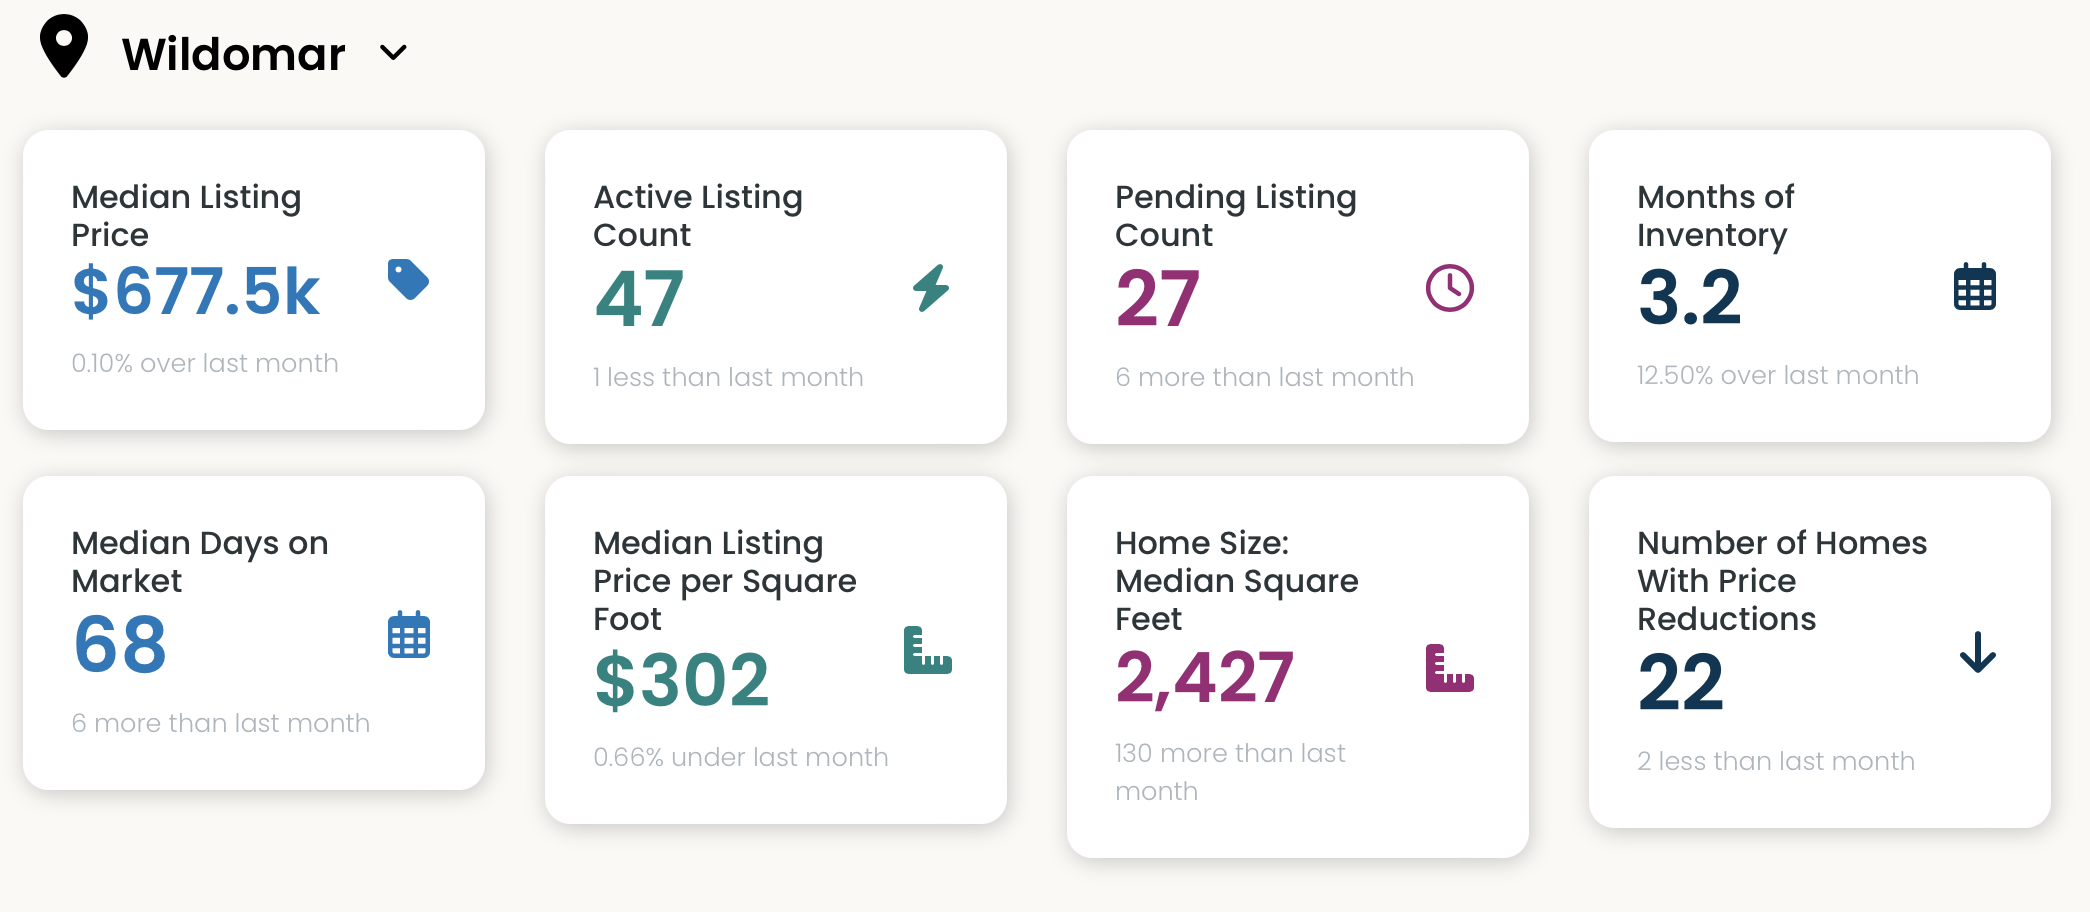Click the 22 homes with price reductions value
The height and width of the screenshot is (912, 2090).
[1681, 683]
